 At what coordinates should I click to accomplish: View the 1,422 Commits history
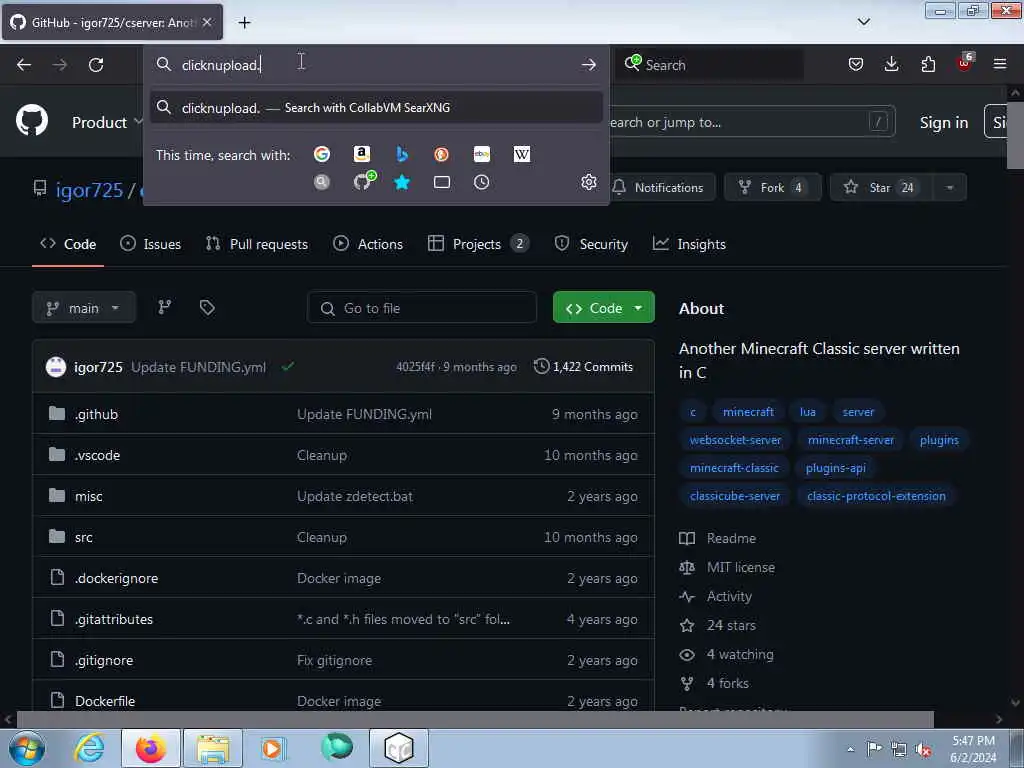tap(583, 367)
